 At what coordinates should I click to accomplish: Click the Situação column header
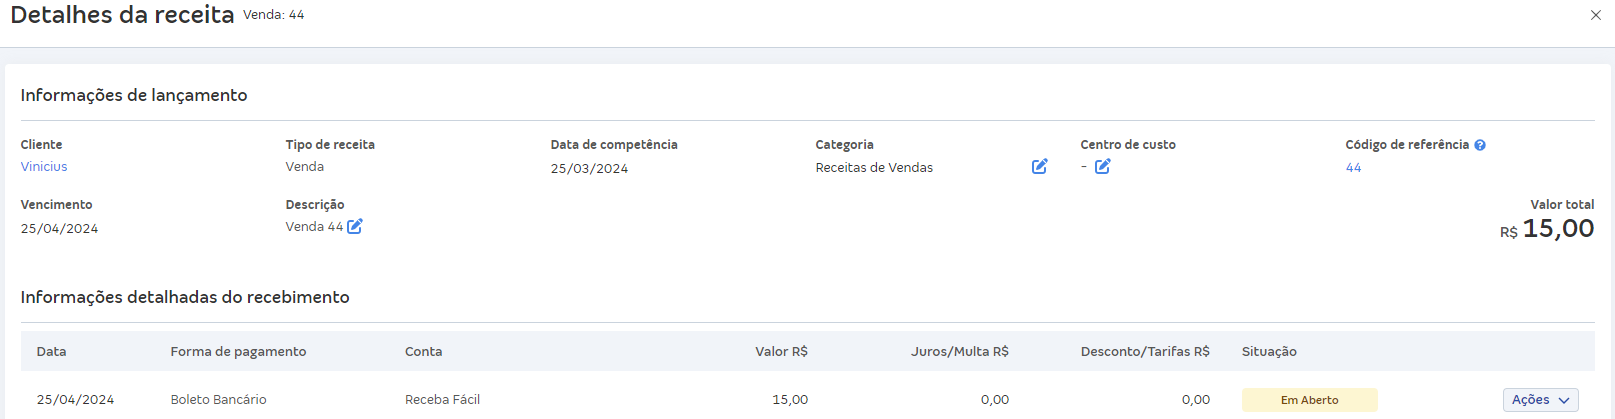pyautogui.click(x=1269, y=352)
